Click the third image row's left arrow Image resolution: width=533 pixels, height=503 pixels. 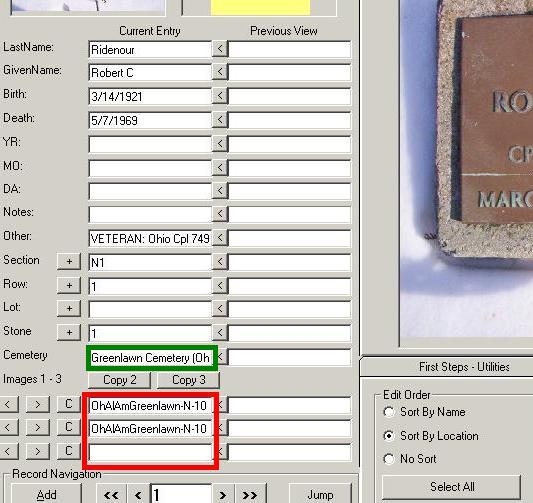(8, 451)
